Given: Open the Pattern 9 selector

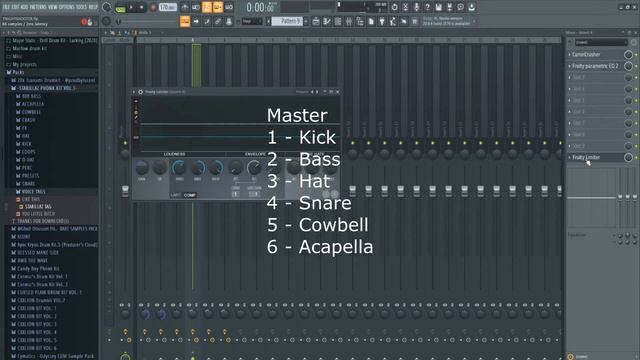Looking at the screenshot, I should (x=287, y=21).
